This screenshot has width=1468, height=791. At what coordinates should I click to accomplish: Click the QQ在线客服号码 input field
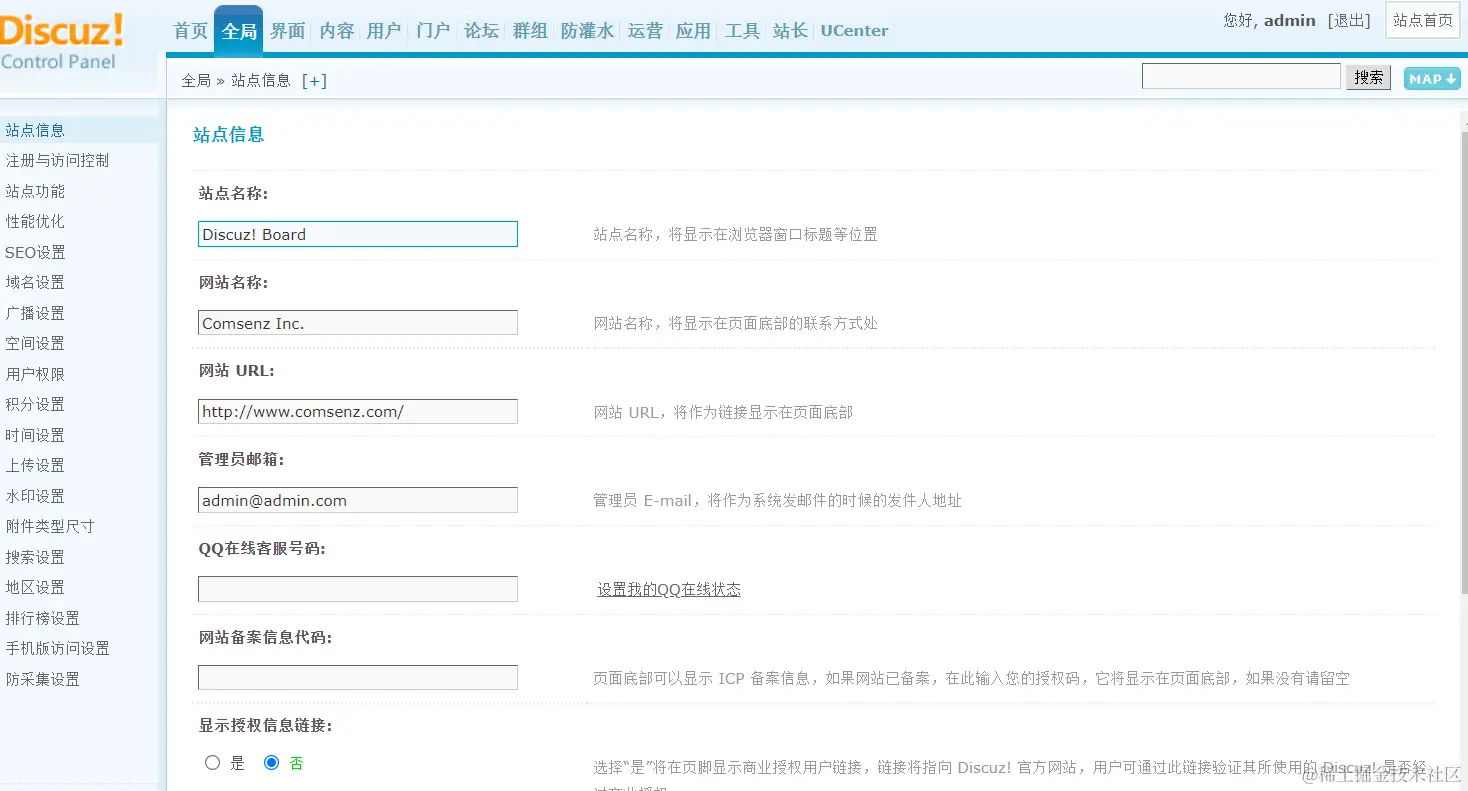(358, 589)
